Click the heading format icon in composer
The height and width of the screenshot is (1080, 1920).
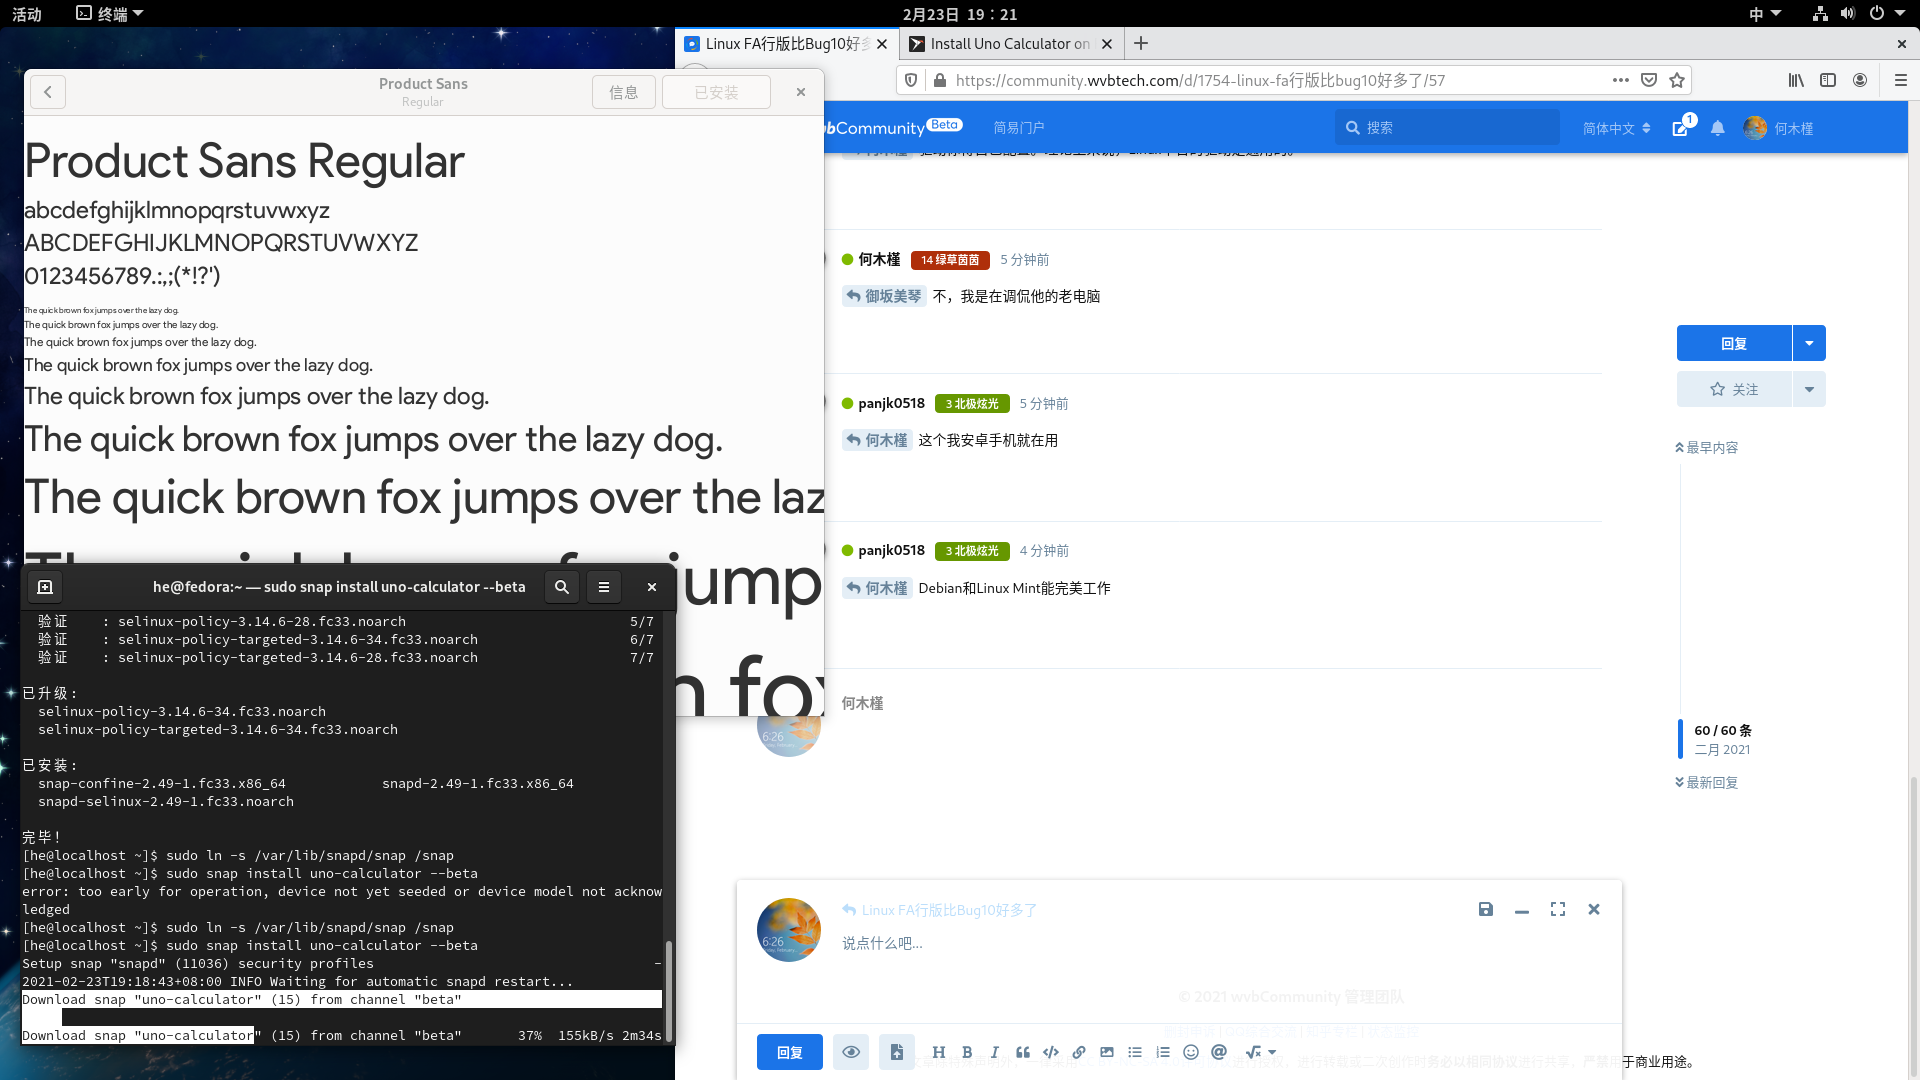click(938, 1052)
